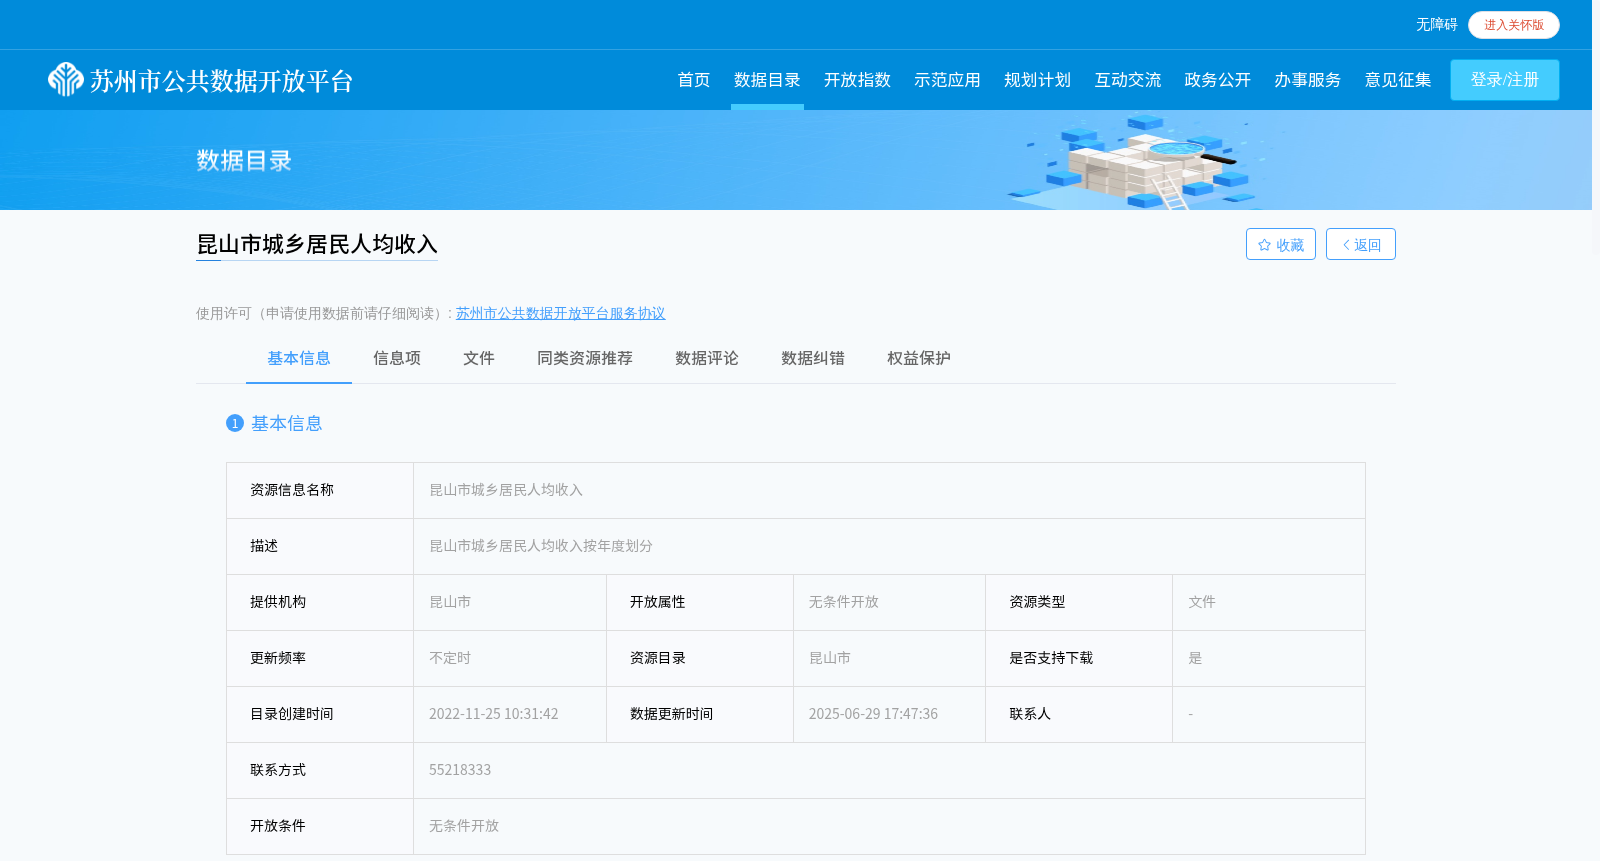The width and height of the screenshot is (1600, 861).
Task: Click the Suzhou platform logo icon
Action: pos(66,80)
